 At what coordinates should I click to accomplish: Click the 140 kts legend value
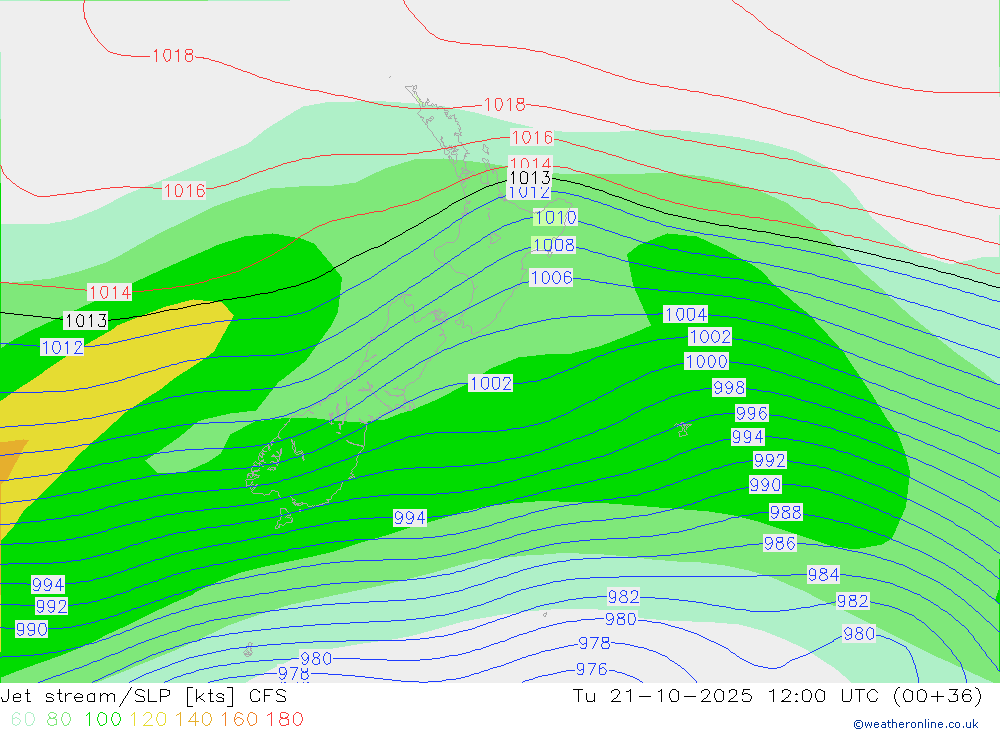tap(194, 719)
